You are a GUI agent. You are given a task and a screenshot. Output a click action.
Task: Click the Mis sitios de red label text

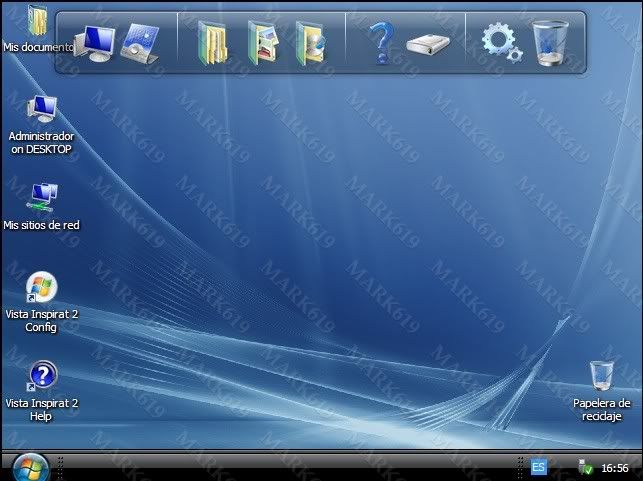41,225
